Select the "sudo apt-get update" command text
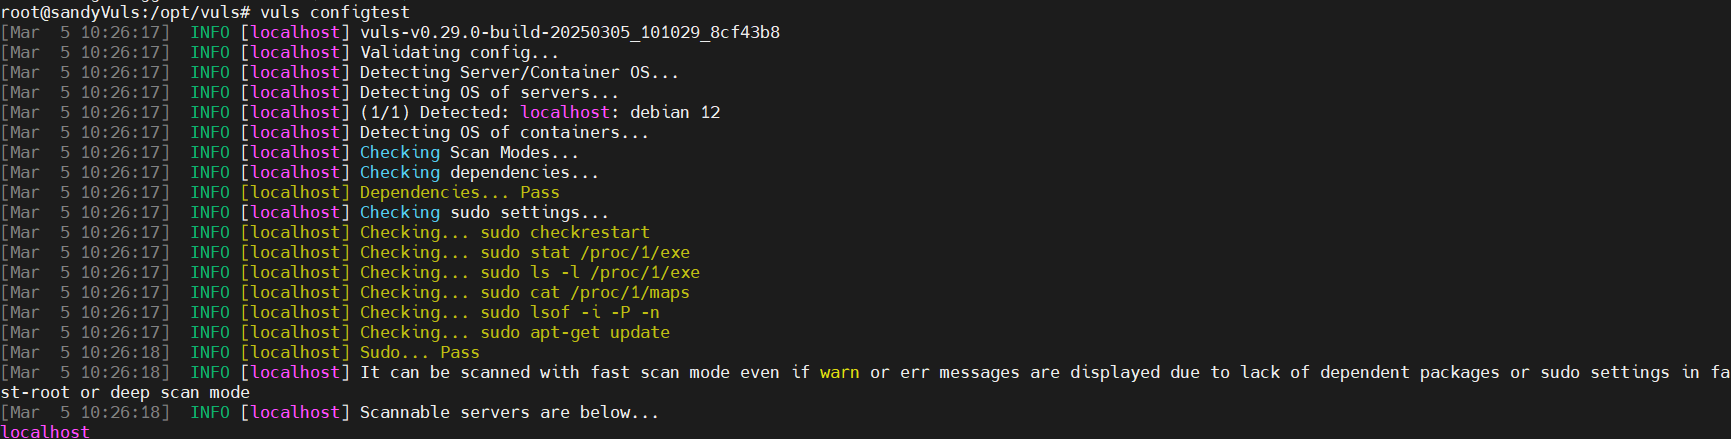This screenshot has height=439, width=1731. click(575, 332)
